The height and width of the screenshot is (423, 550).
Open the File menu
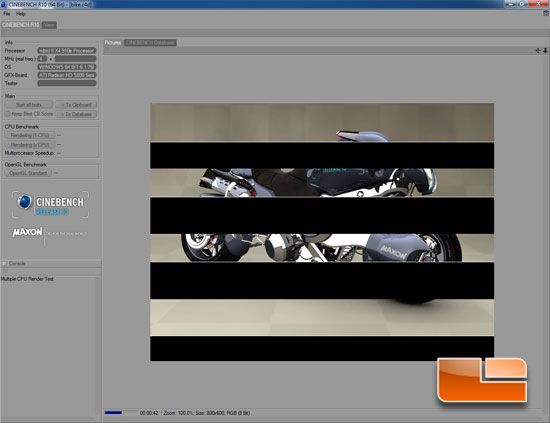click(x=7, y=14)
